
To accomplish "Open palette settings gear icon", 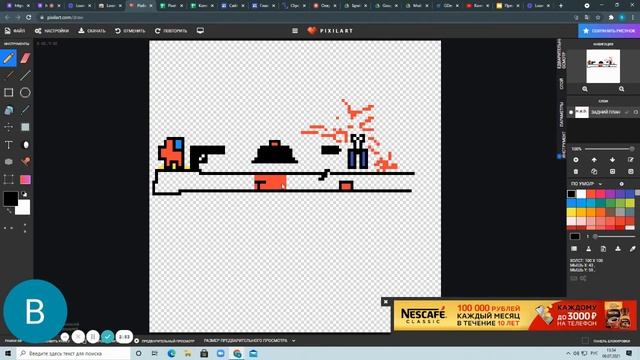I will coord(622,184).
